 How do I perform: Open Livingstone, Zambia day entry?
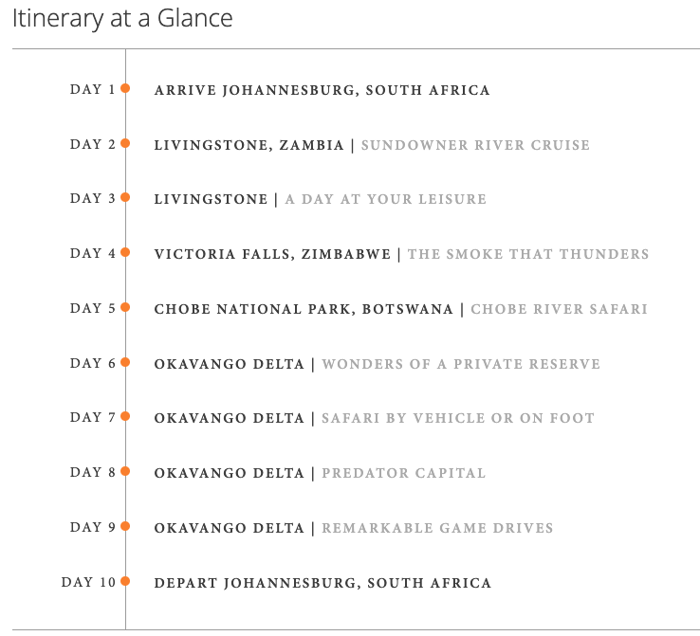249,145
